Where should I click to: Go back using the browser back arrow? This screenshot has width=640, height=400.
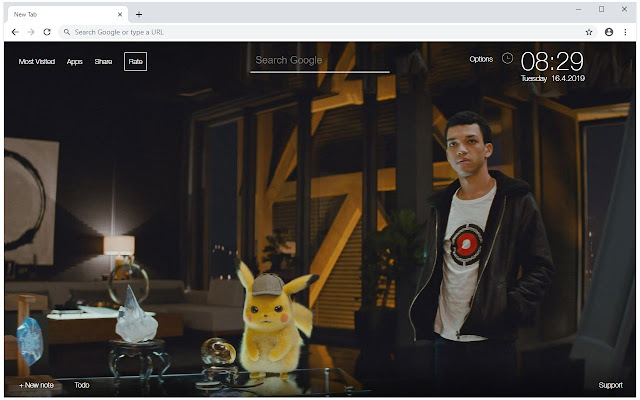(15, 32)
